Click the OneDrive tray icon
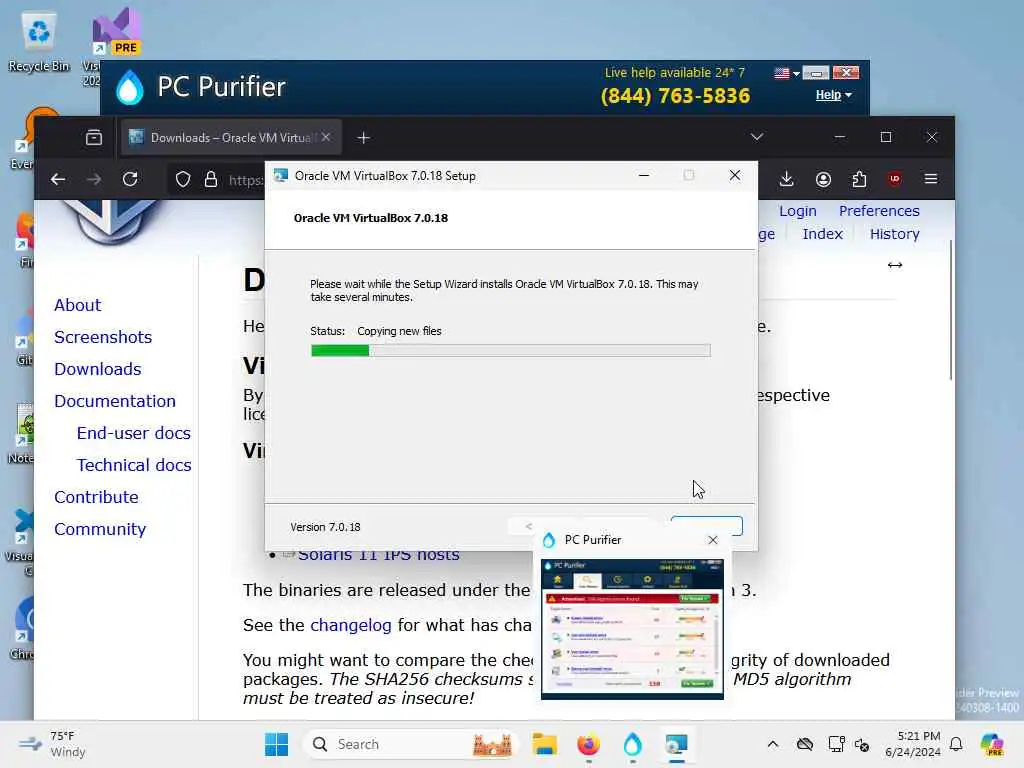 pos(805,744)
